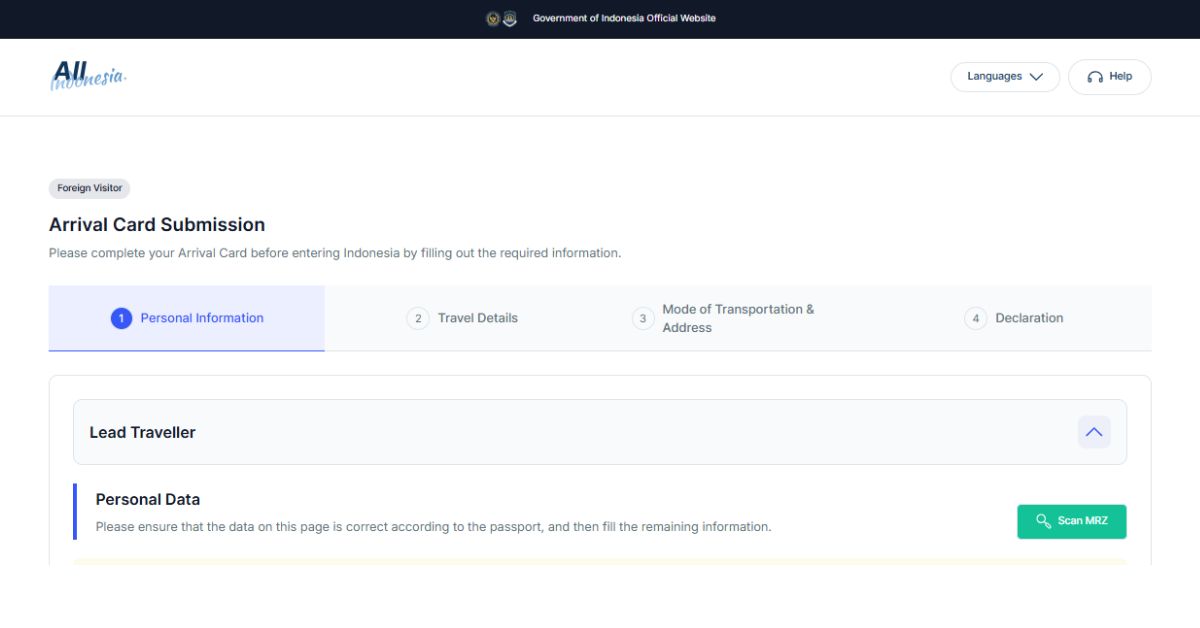Click the Foreign Visitor badge

(x=90, y=188)
